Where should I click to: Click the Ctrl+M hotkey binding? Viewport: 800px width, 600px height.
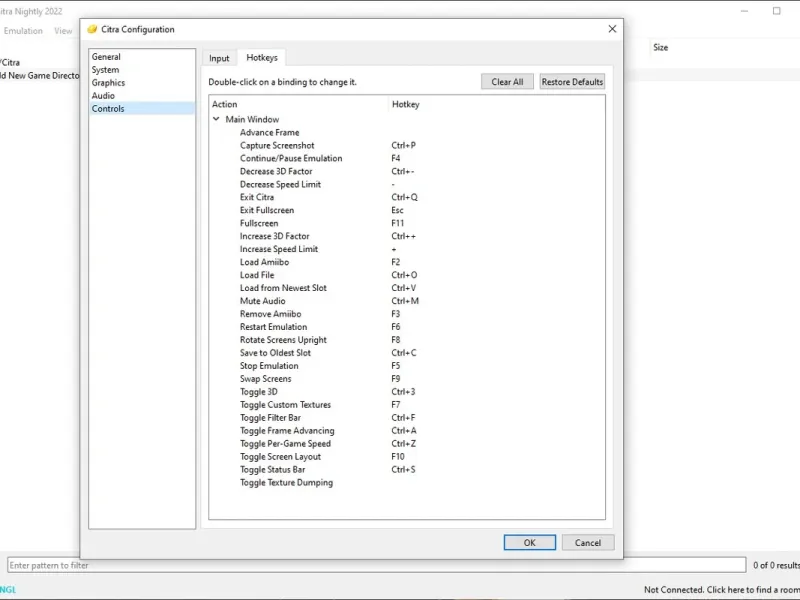pyautogui.click(x=405, y=301)
